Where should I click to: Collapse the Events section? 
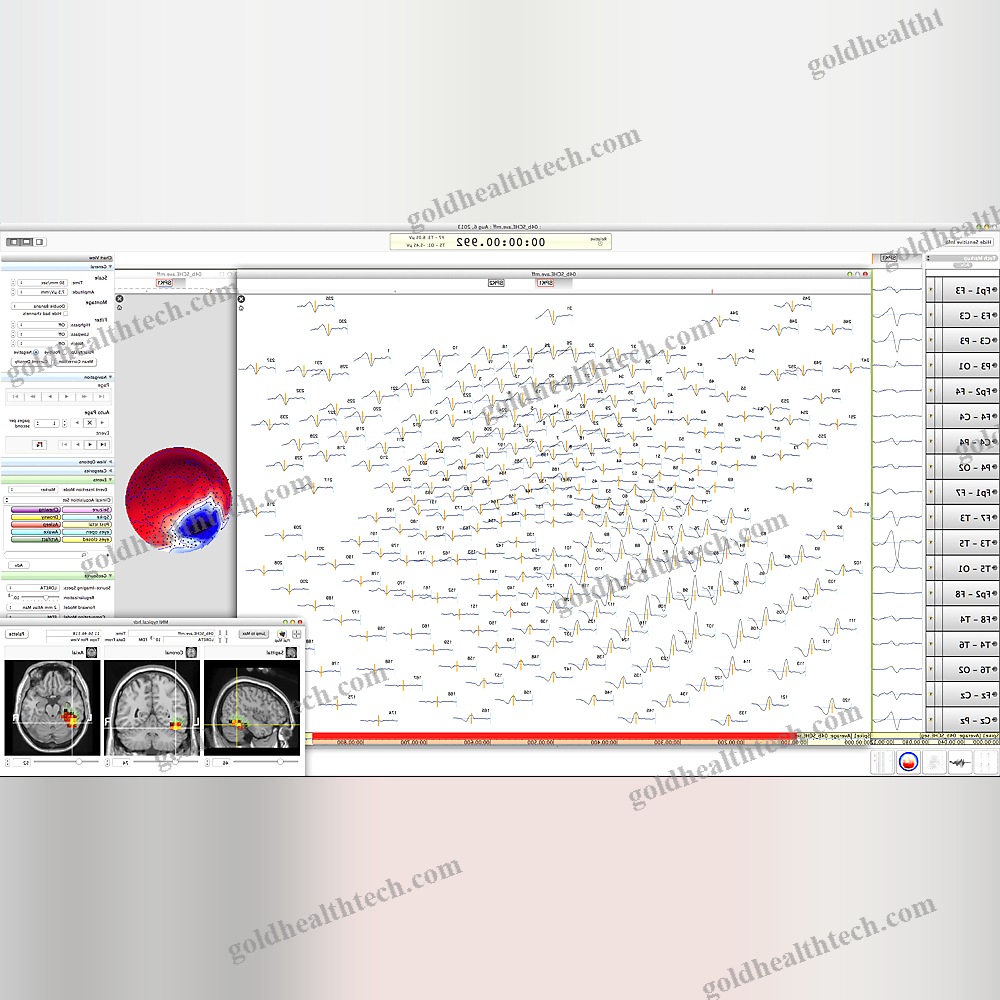(x=110, y=480)
